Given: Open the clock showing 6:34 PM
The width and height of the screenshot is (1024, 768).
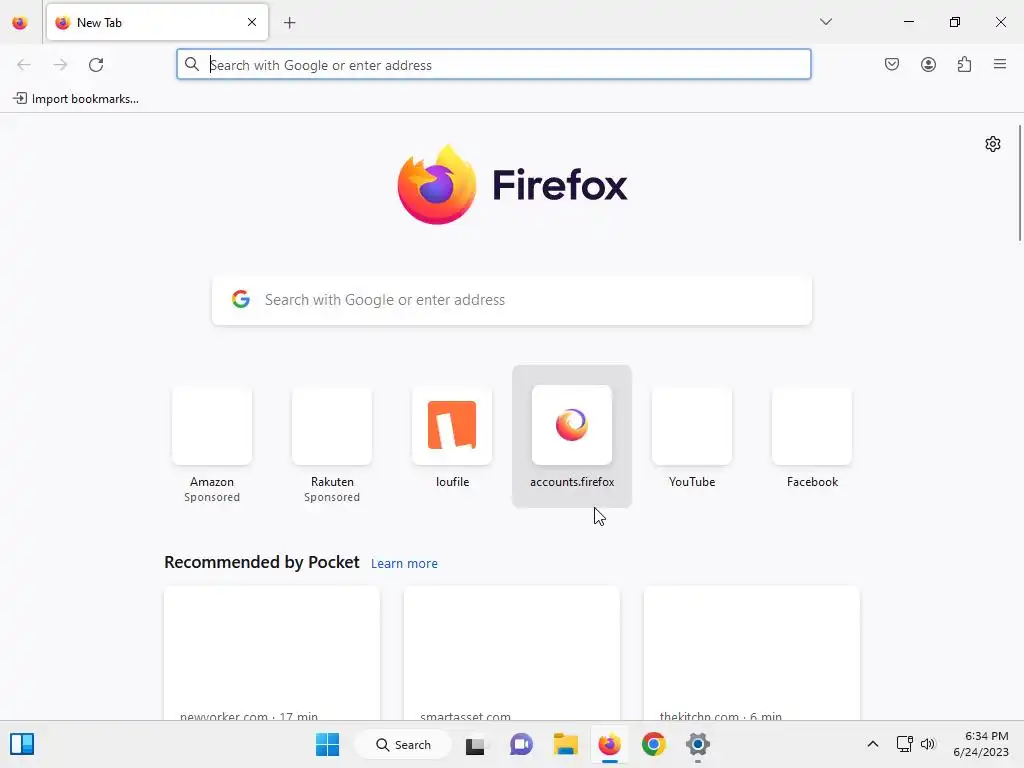Looking at the screenshot, I should tap(980, 744).
